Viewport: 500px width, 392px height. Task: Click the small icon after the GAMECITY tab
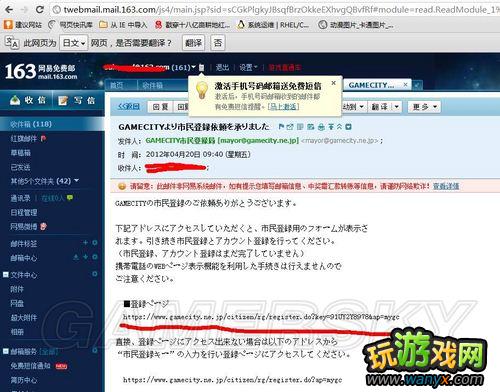coord(418,85)
